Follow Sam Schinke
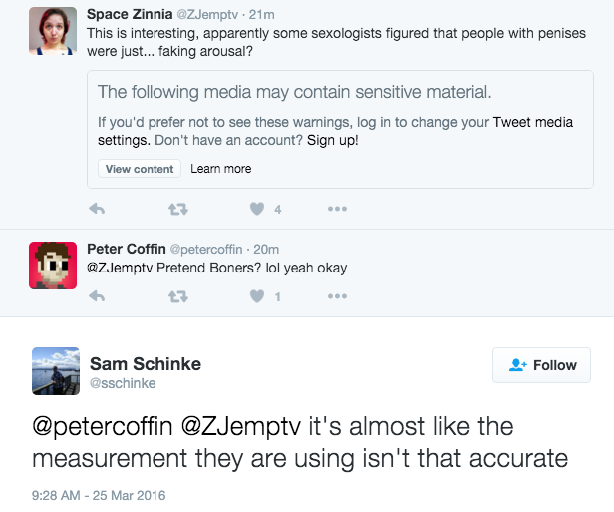The image size is (614, 512). pyautogui.click(x=541, y=365)
